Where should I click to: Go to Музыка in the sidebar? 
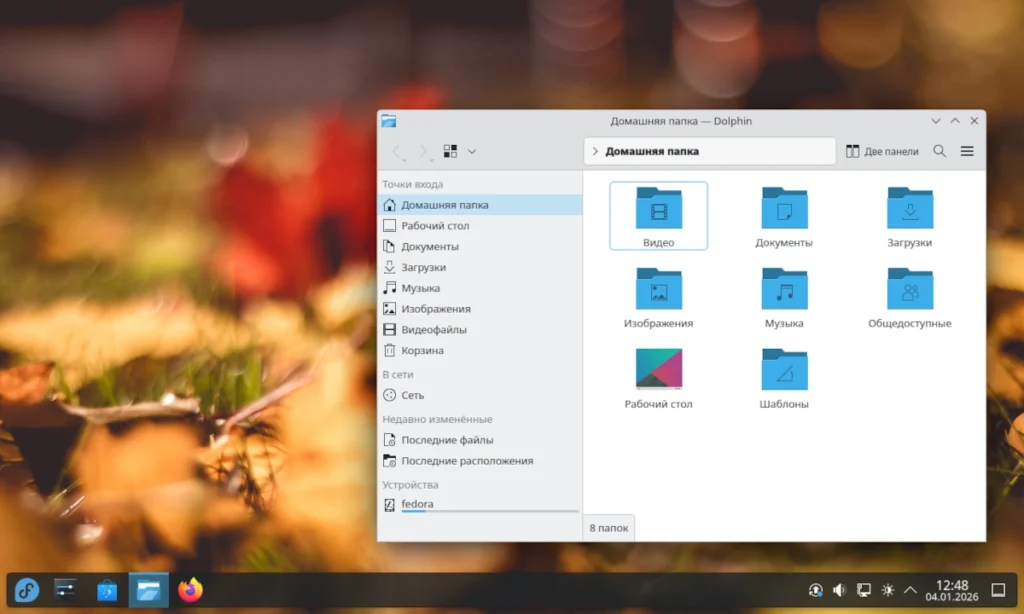pos(480,288)
